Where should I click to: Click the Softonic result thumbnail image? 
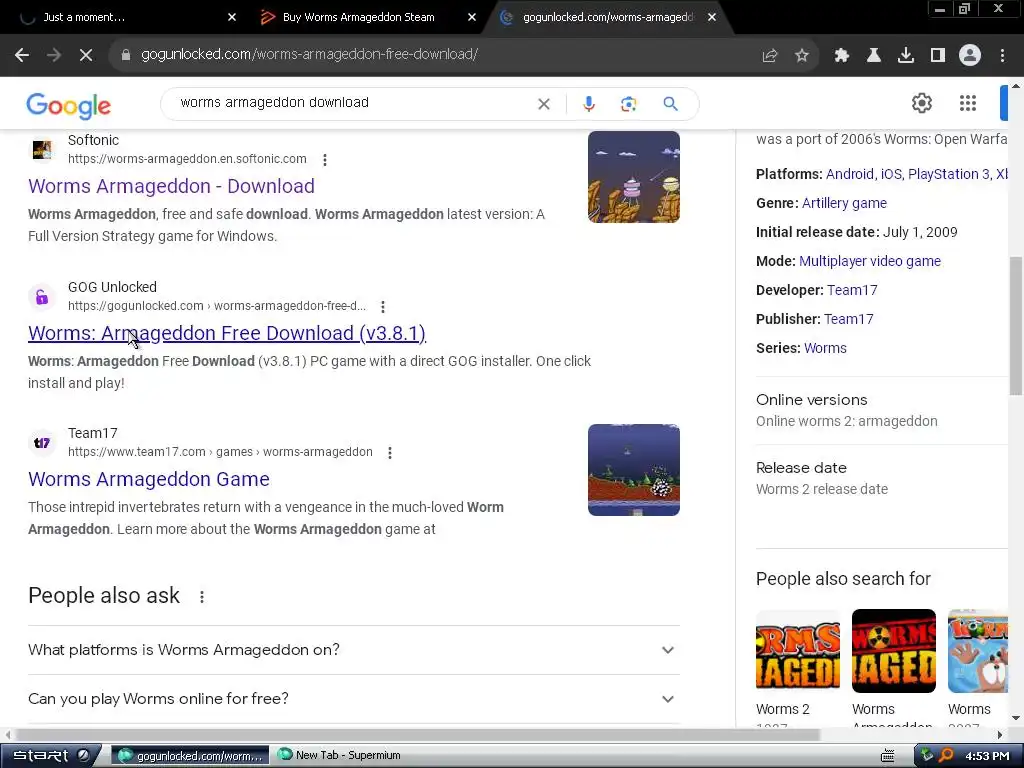633,177
